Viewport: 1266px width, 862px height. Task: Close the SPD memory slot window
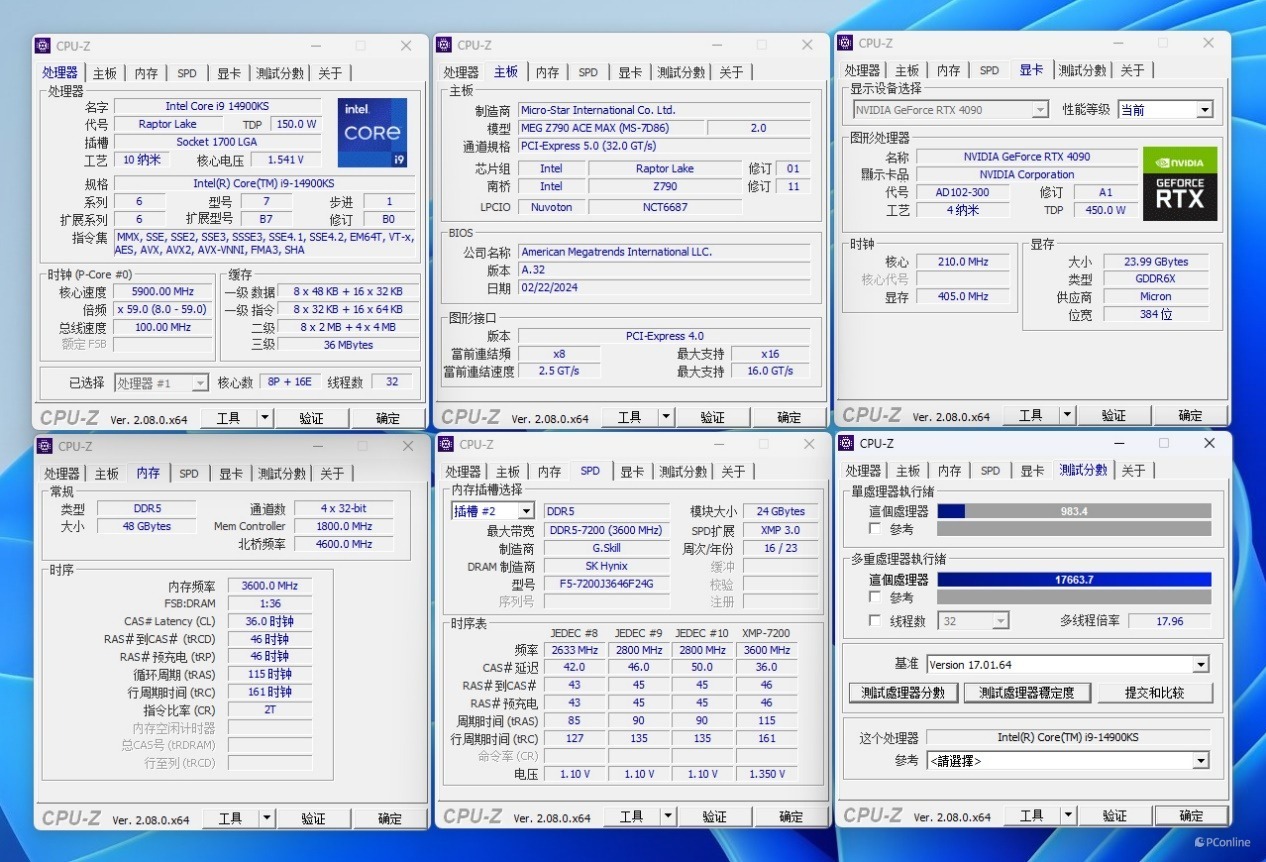[x=809, y=444]
